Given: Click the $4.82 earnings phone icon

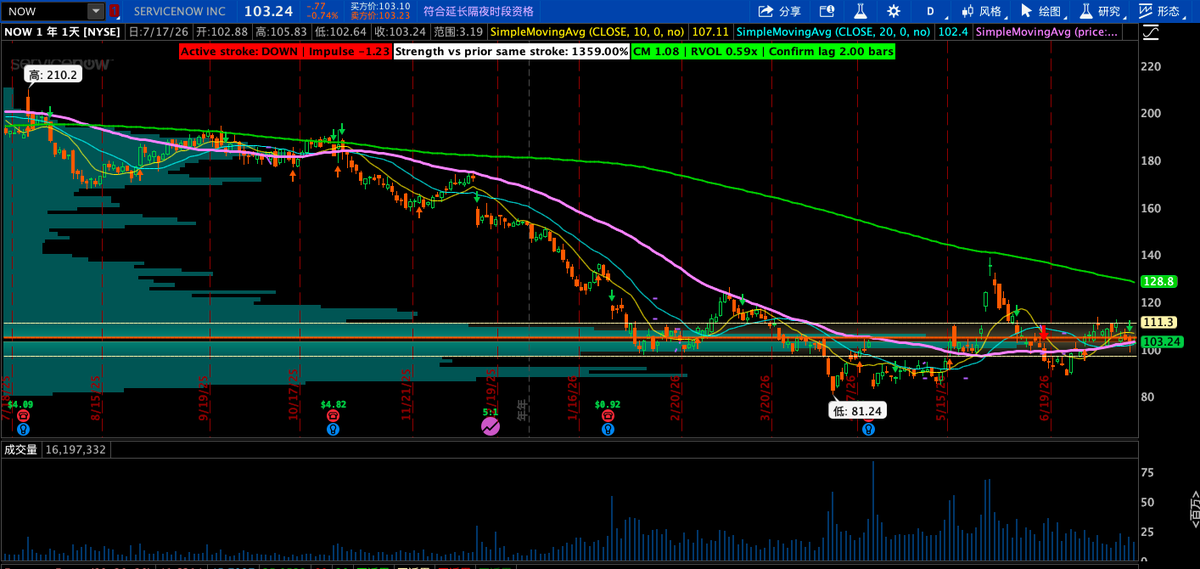Looking at the screenshot, I should coord(332,414).
